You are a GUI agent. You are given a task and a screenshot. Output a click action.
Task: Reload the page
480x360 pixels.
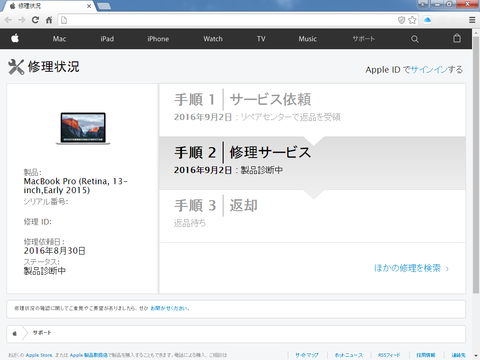click(35, 20)
